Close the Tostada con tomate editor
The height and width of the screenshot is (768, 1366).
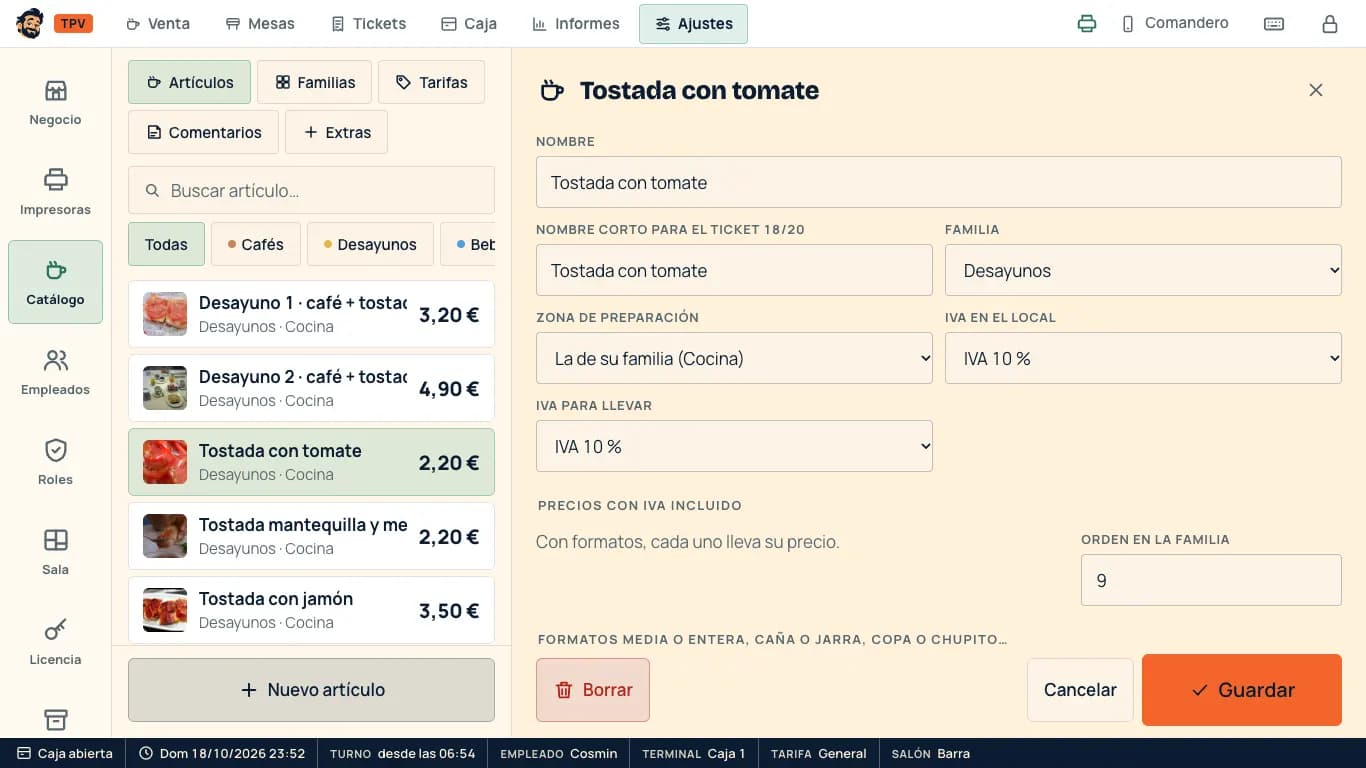point(1316,90)
